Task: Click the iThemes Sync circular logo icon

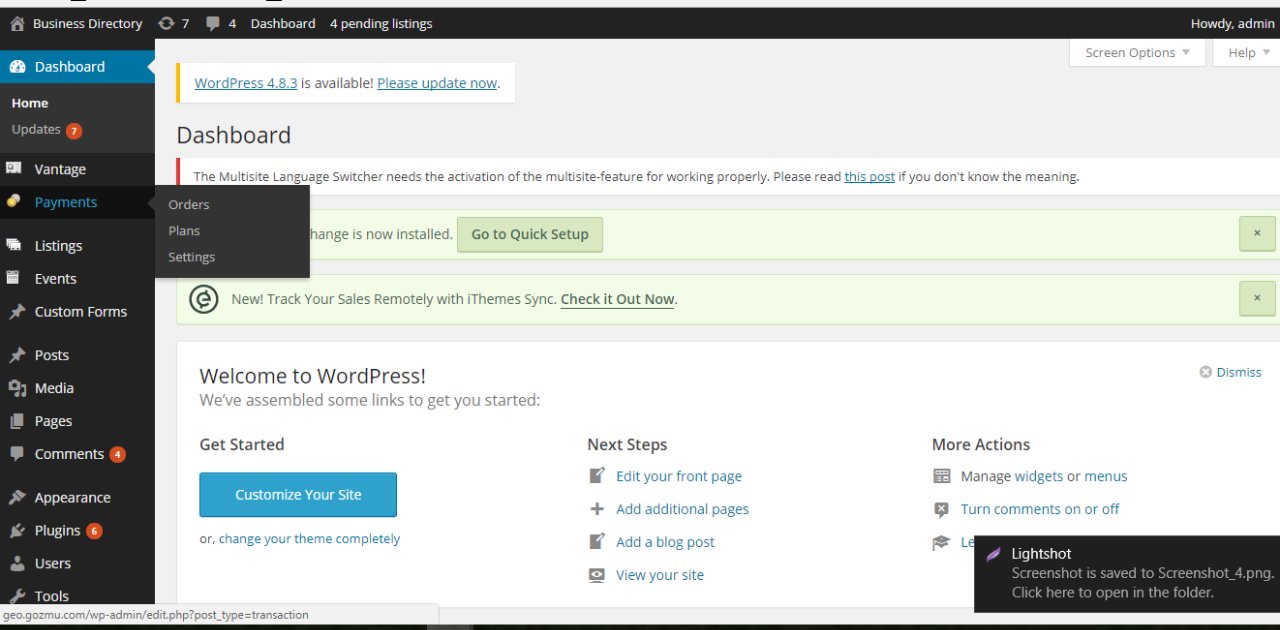Action: (x=204, y=299)
